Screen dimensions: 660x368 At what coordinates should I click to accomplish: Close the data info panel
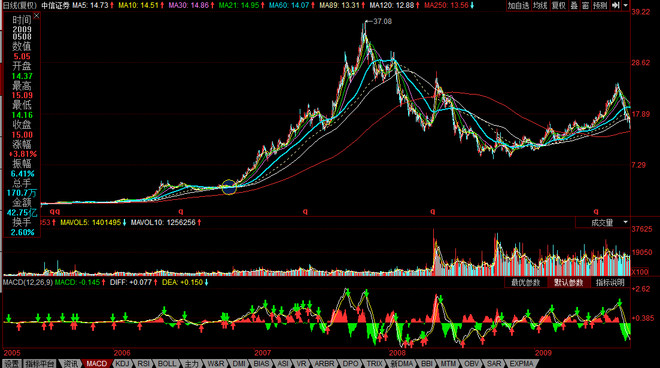click(36, 16)
